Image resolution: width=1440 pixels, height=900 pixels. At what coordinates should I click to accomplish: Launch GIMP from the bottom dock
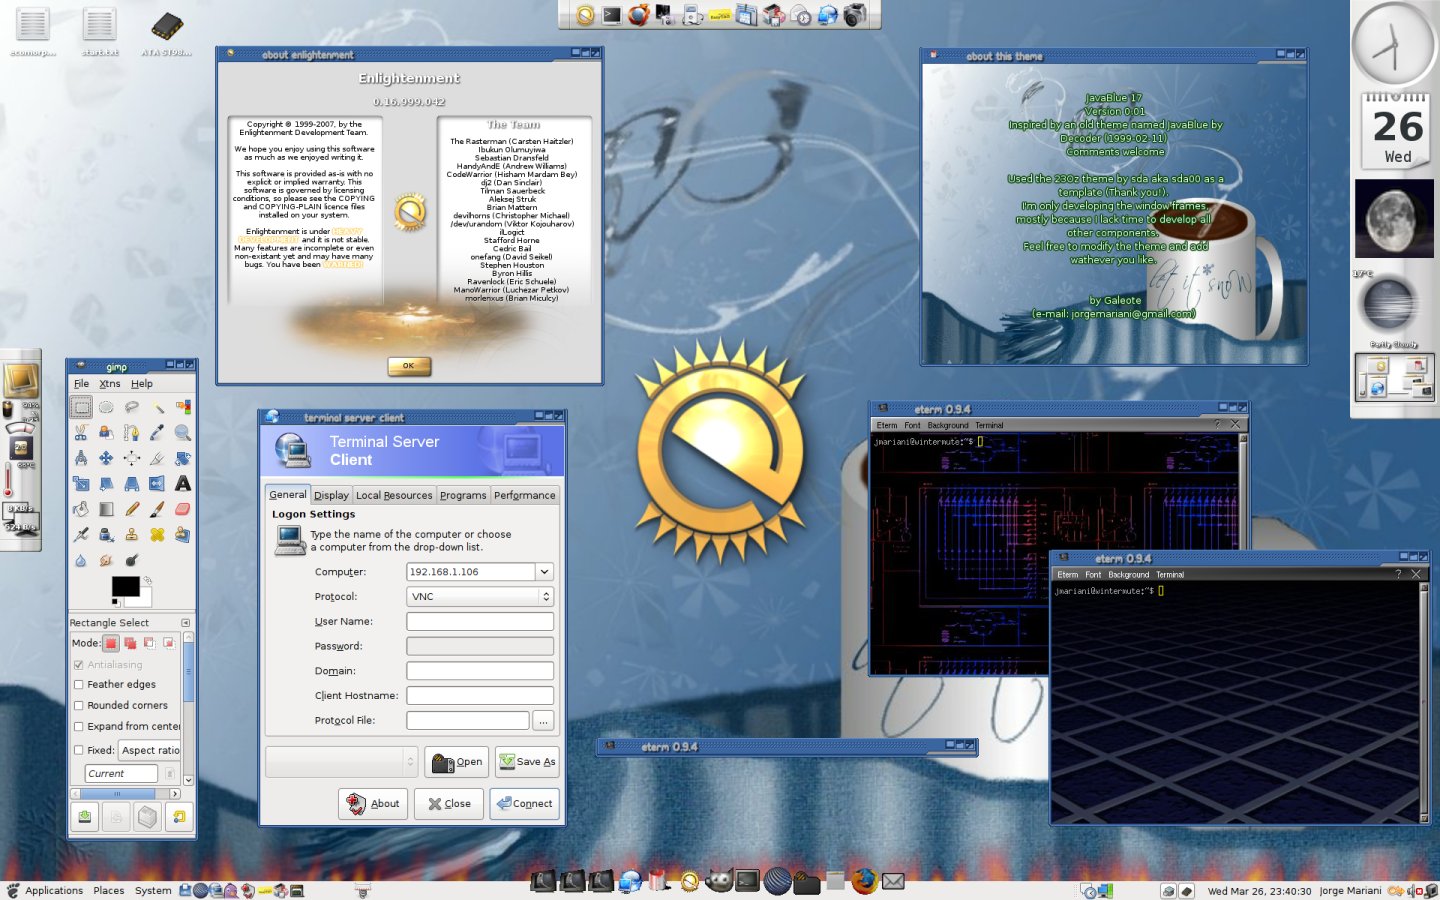point(719,881)
